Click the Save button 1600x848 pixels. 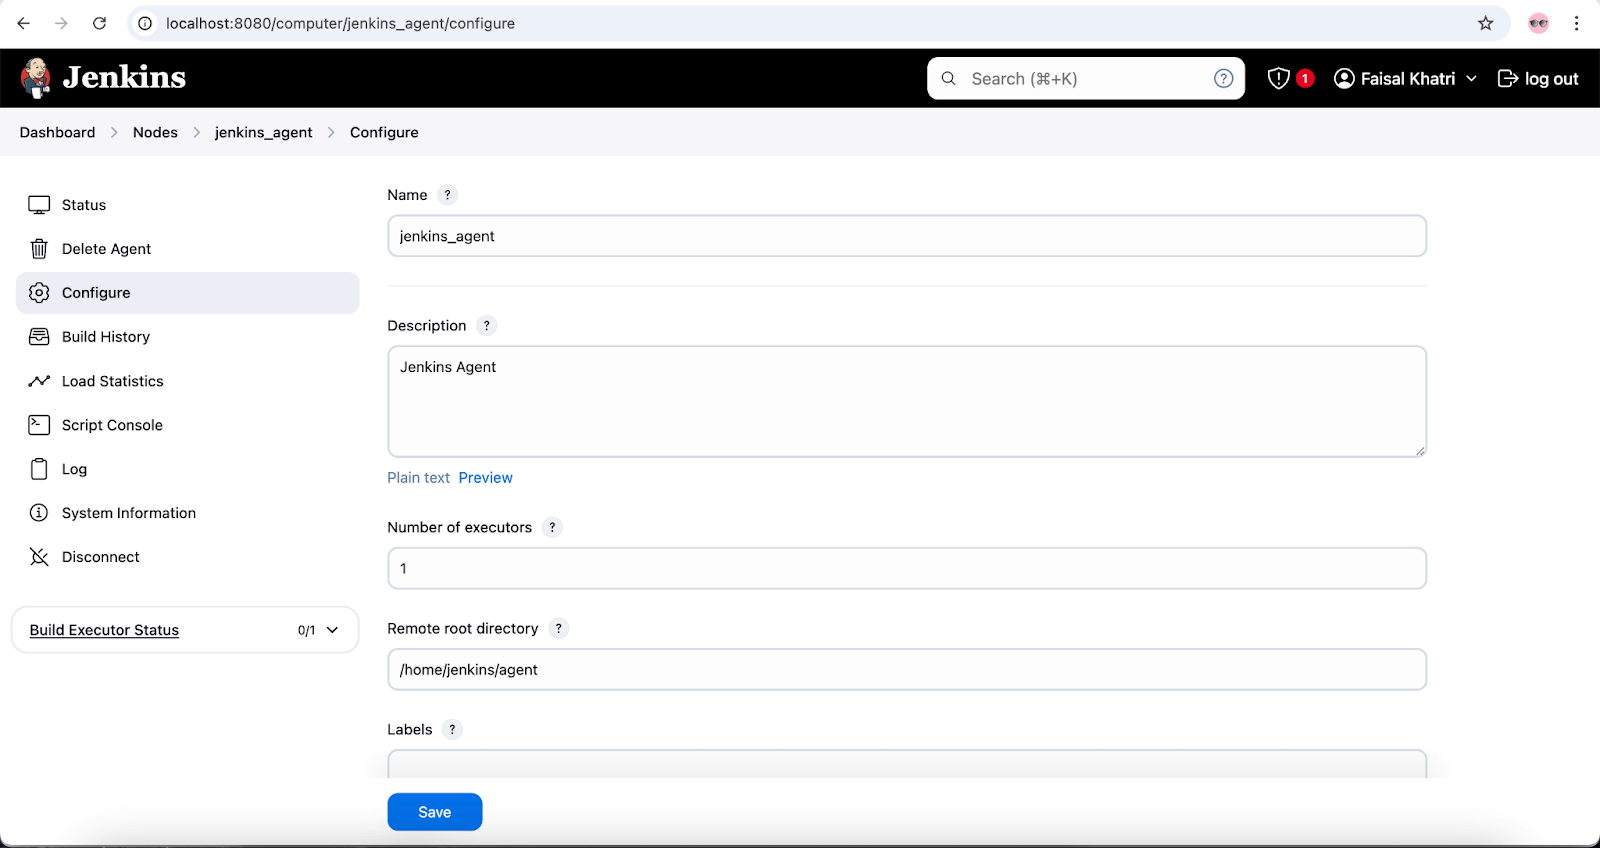(x=435, y=812)
